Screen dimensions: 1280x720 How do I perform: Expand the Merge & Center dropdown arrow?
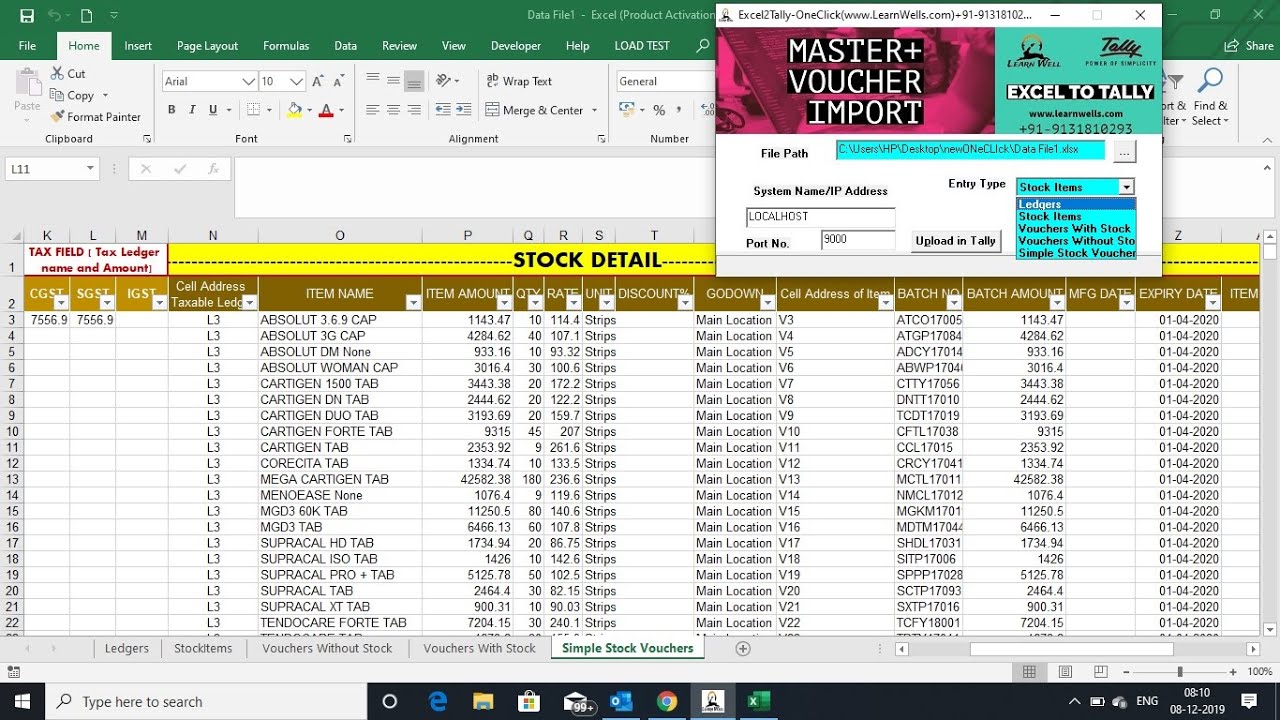(x=595, y=110)
